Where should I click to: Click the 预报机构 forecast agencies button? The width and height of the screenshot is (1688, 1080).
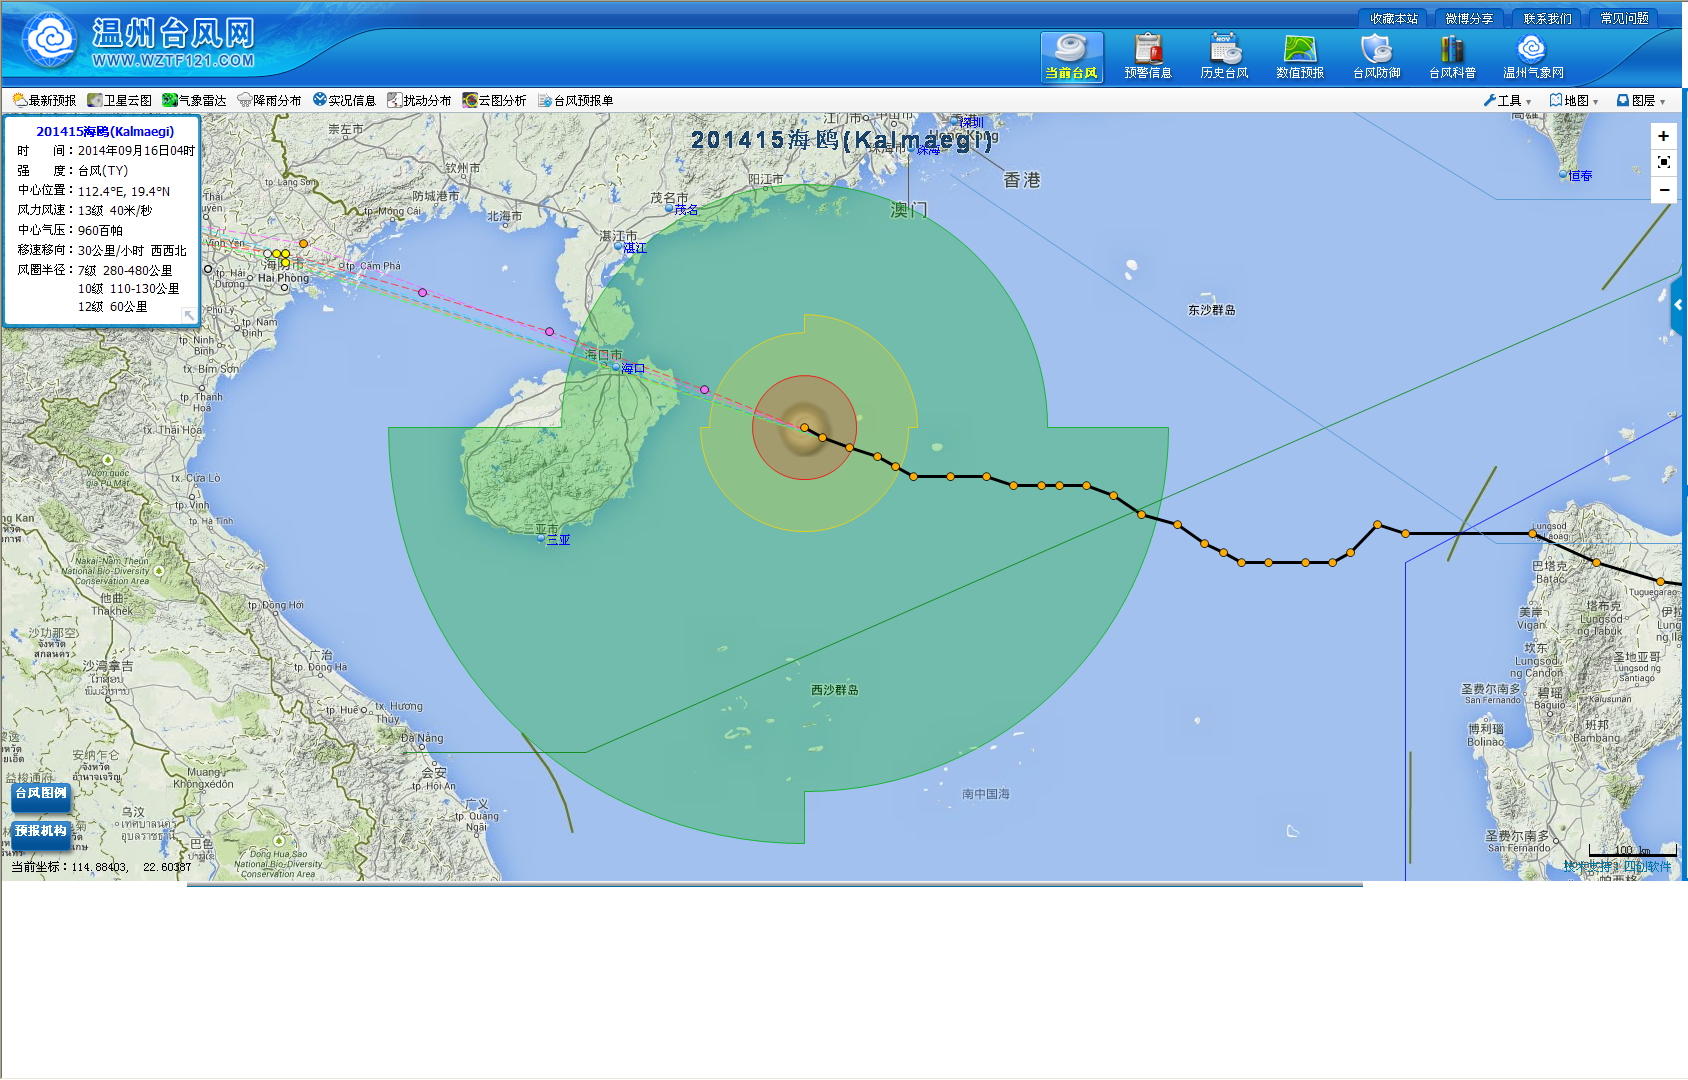coord(41,832)
